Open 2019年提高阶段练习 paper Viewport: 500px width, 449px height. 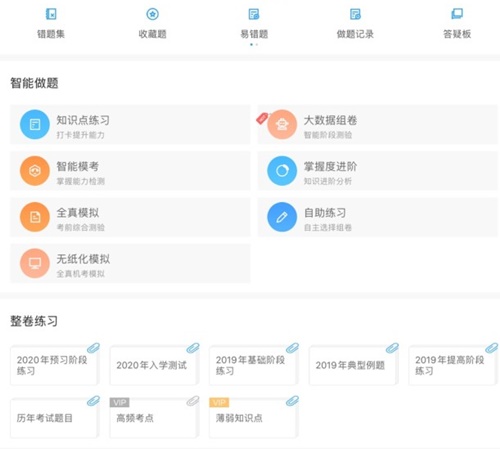(453, 365)
